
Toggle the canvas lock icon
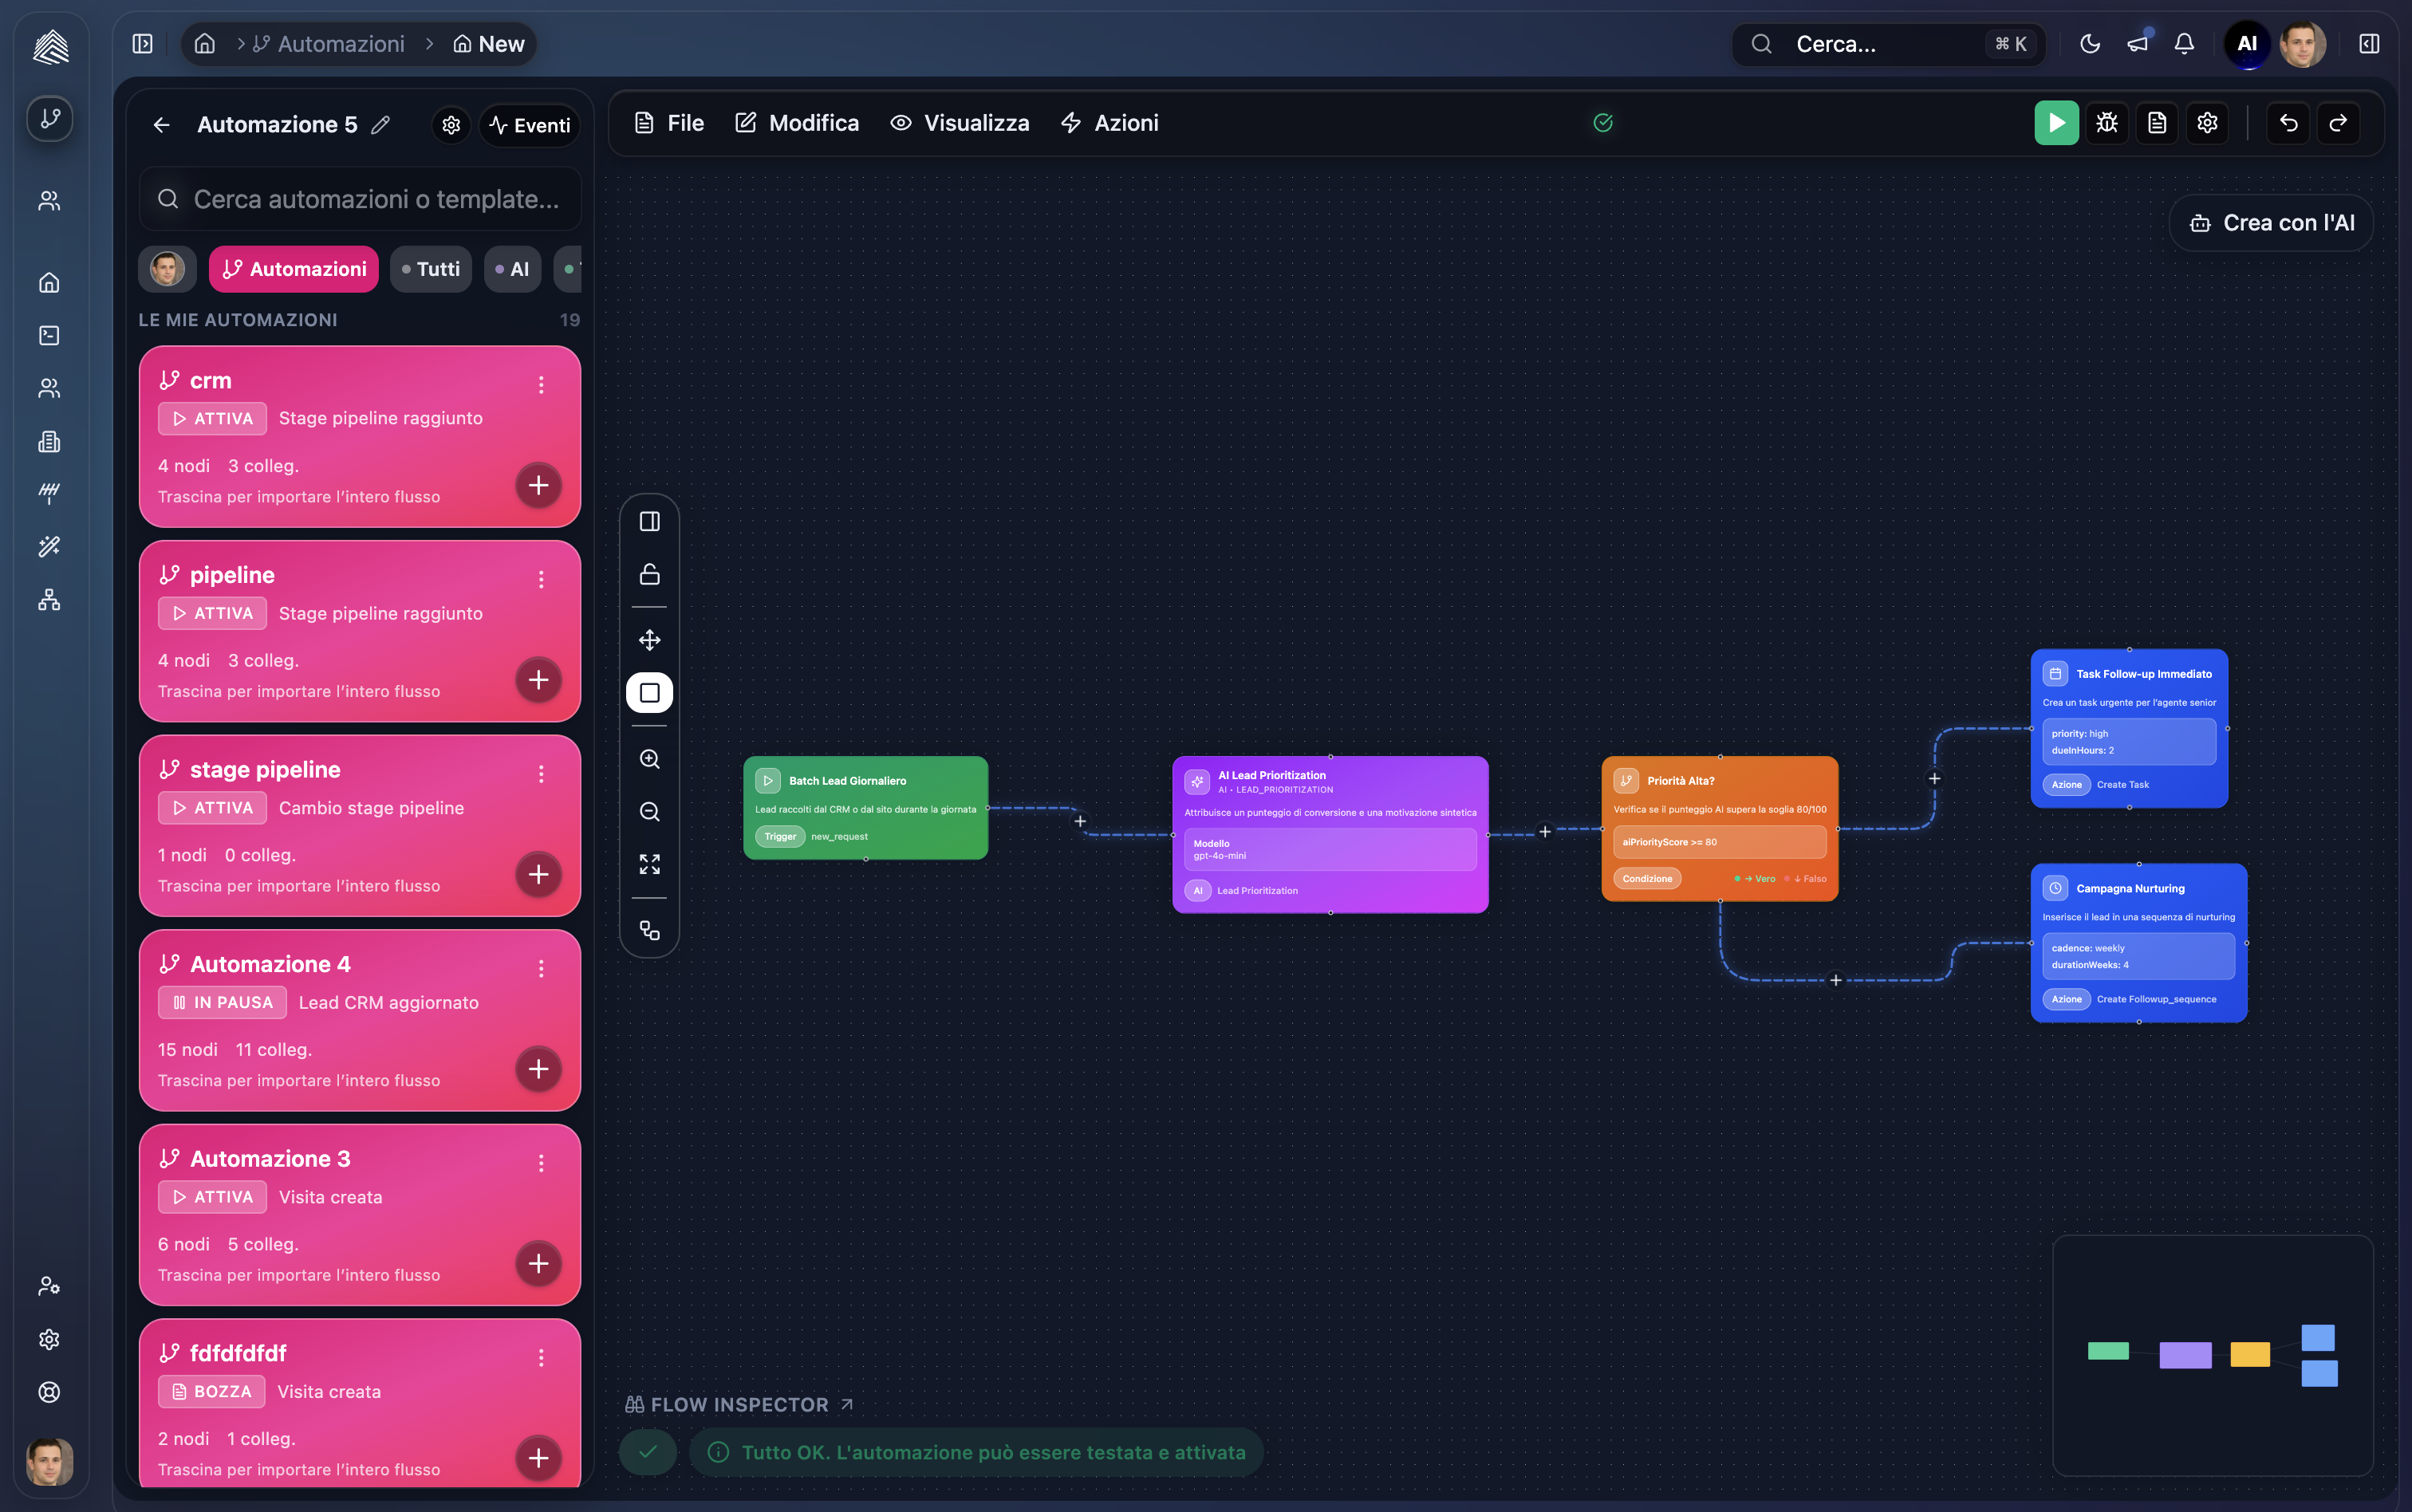coord(649,574)
